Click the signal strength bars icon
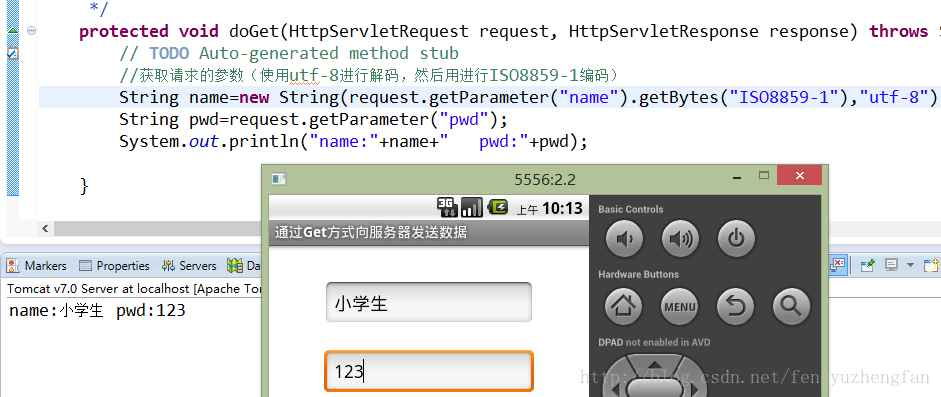The height and width of the screenshot is (397, 941). point(472,207)
